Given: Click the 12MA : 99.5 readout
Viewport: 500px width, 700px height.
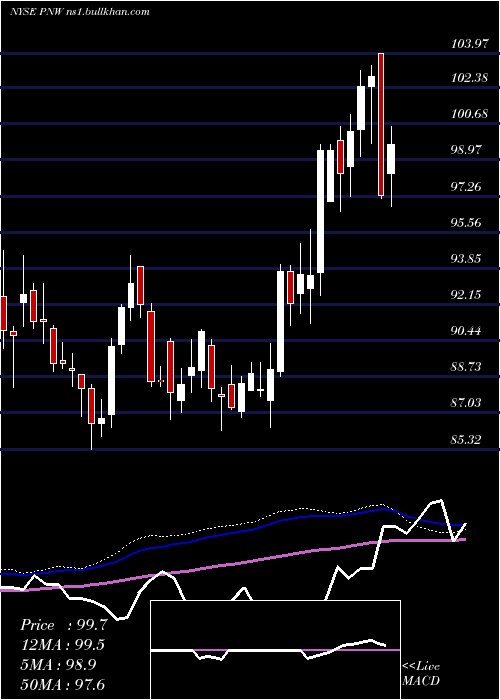Looking at the screenshot, I should (x=65, y=645).
